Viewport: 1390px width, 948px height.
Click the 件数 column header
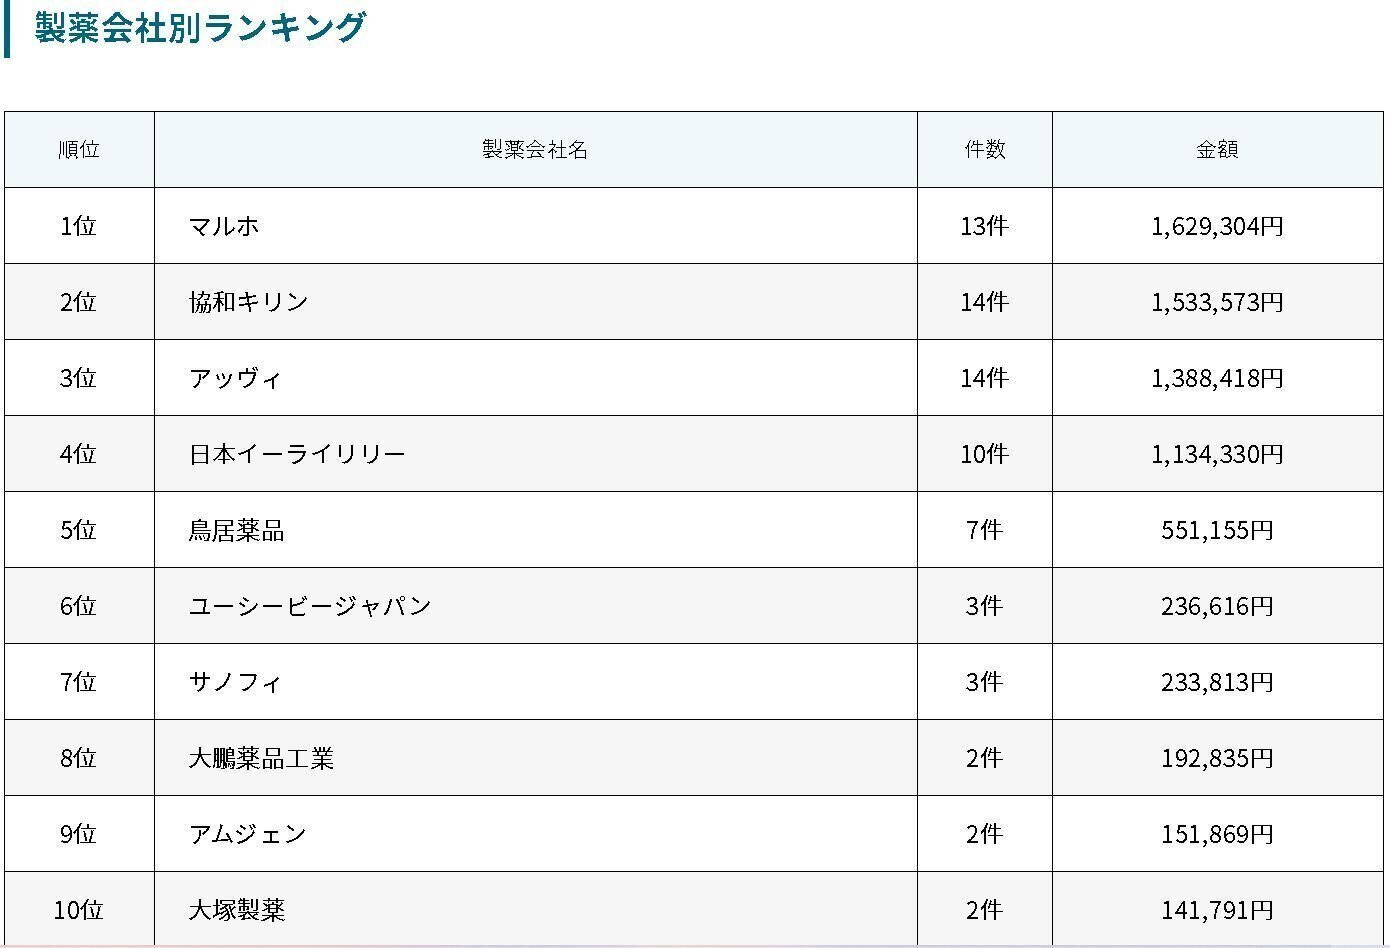984,150
